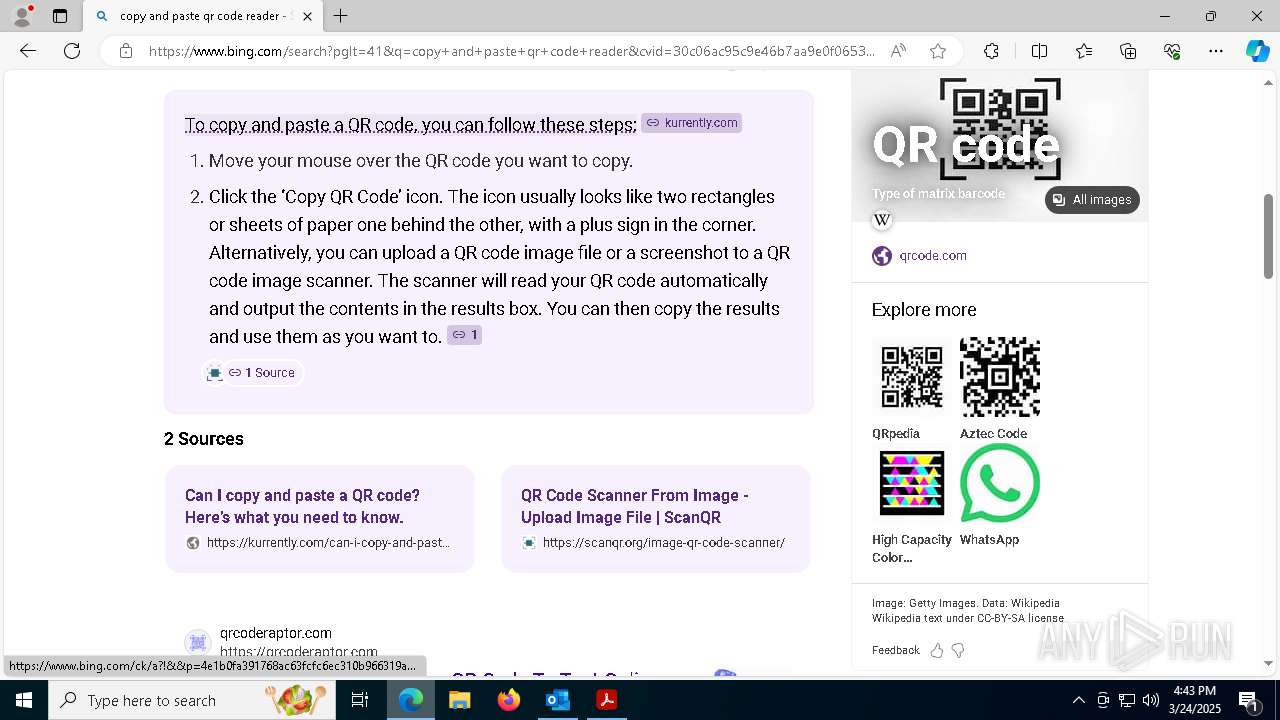Open WhatsApp thumbnail
1280x720 pixels.
(1000, 483)
